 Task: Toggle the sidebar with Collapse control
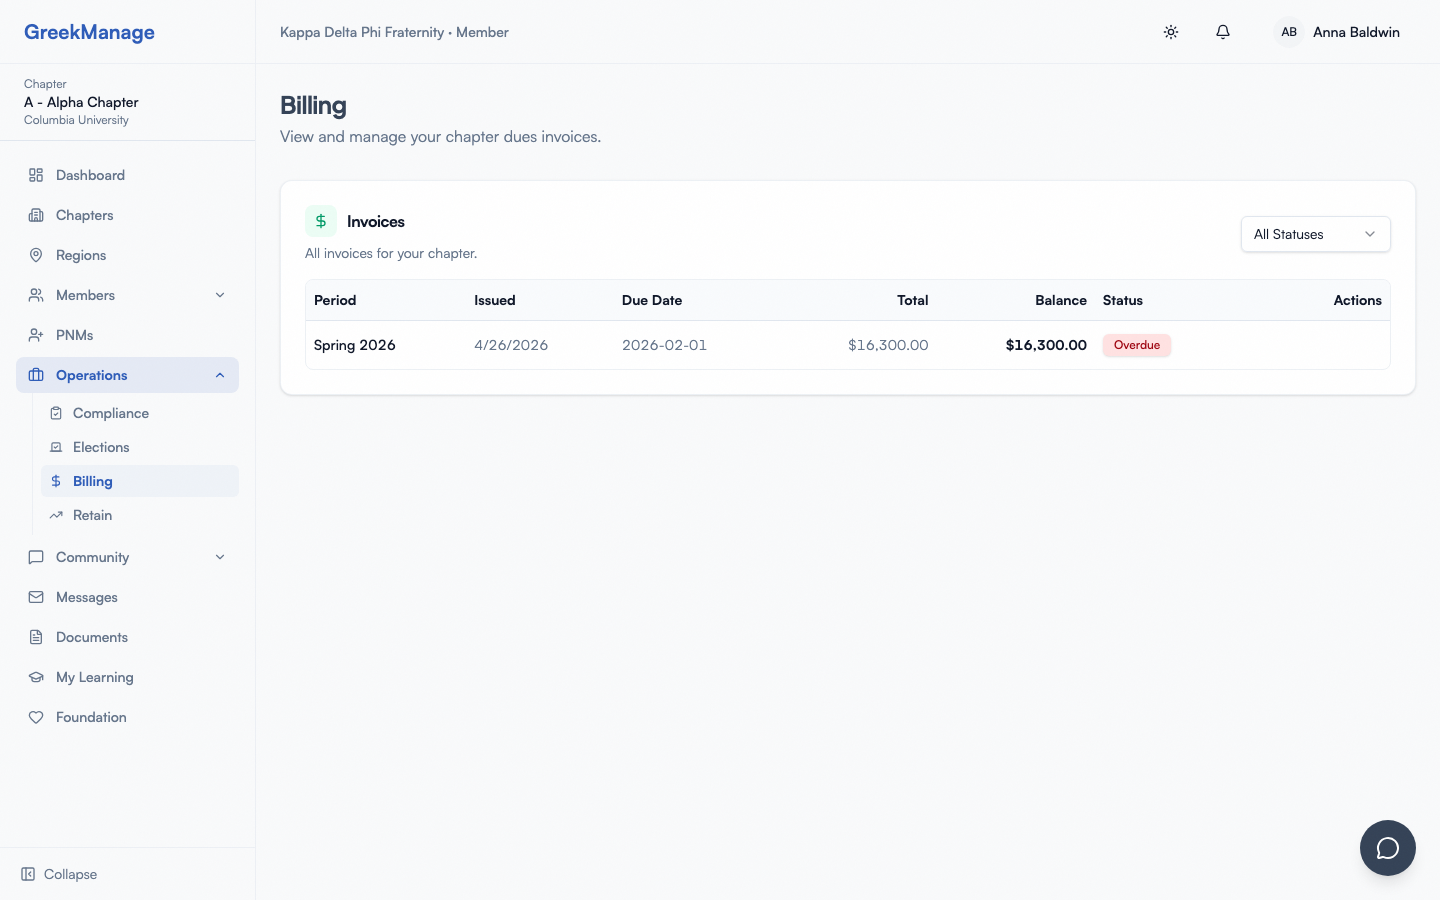coord(58,874)
